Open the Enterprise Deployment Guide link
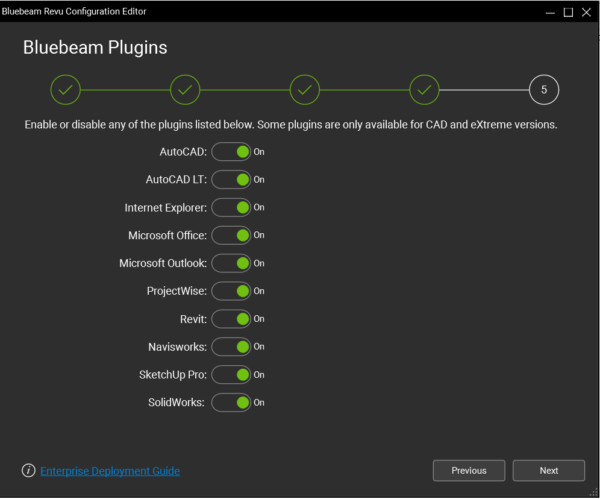 tap(110, 471)
